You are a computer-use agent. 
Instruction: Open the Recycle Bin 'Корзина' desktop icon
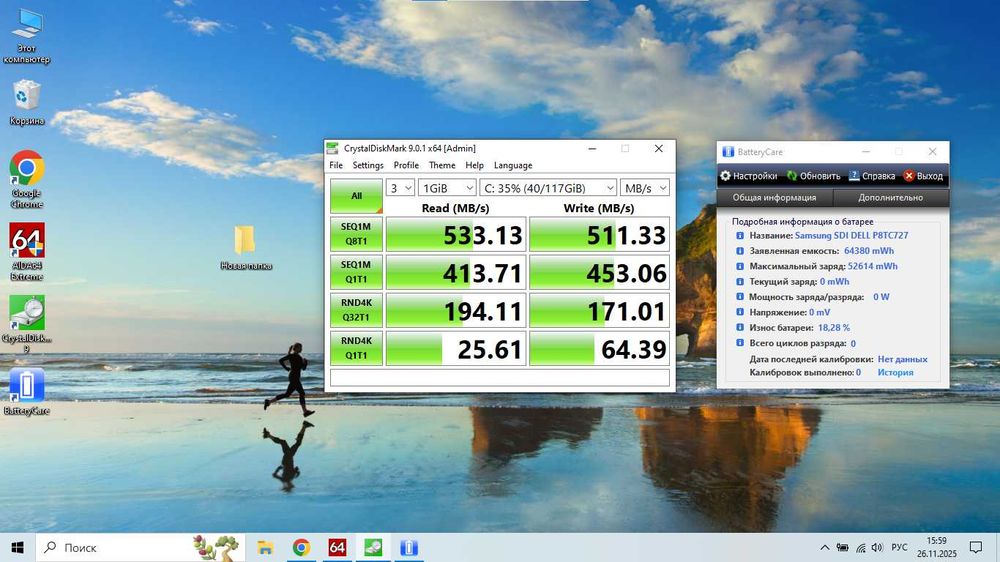coord(27,102)
